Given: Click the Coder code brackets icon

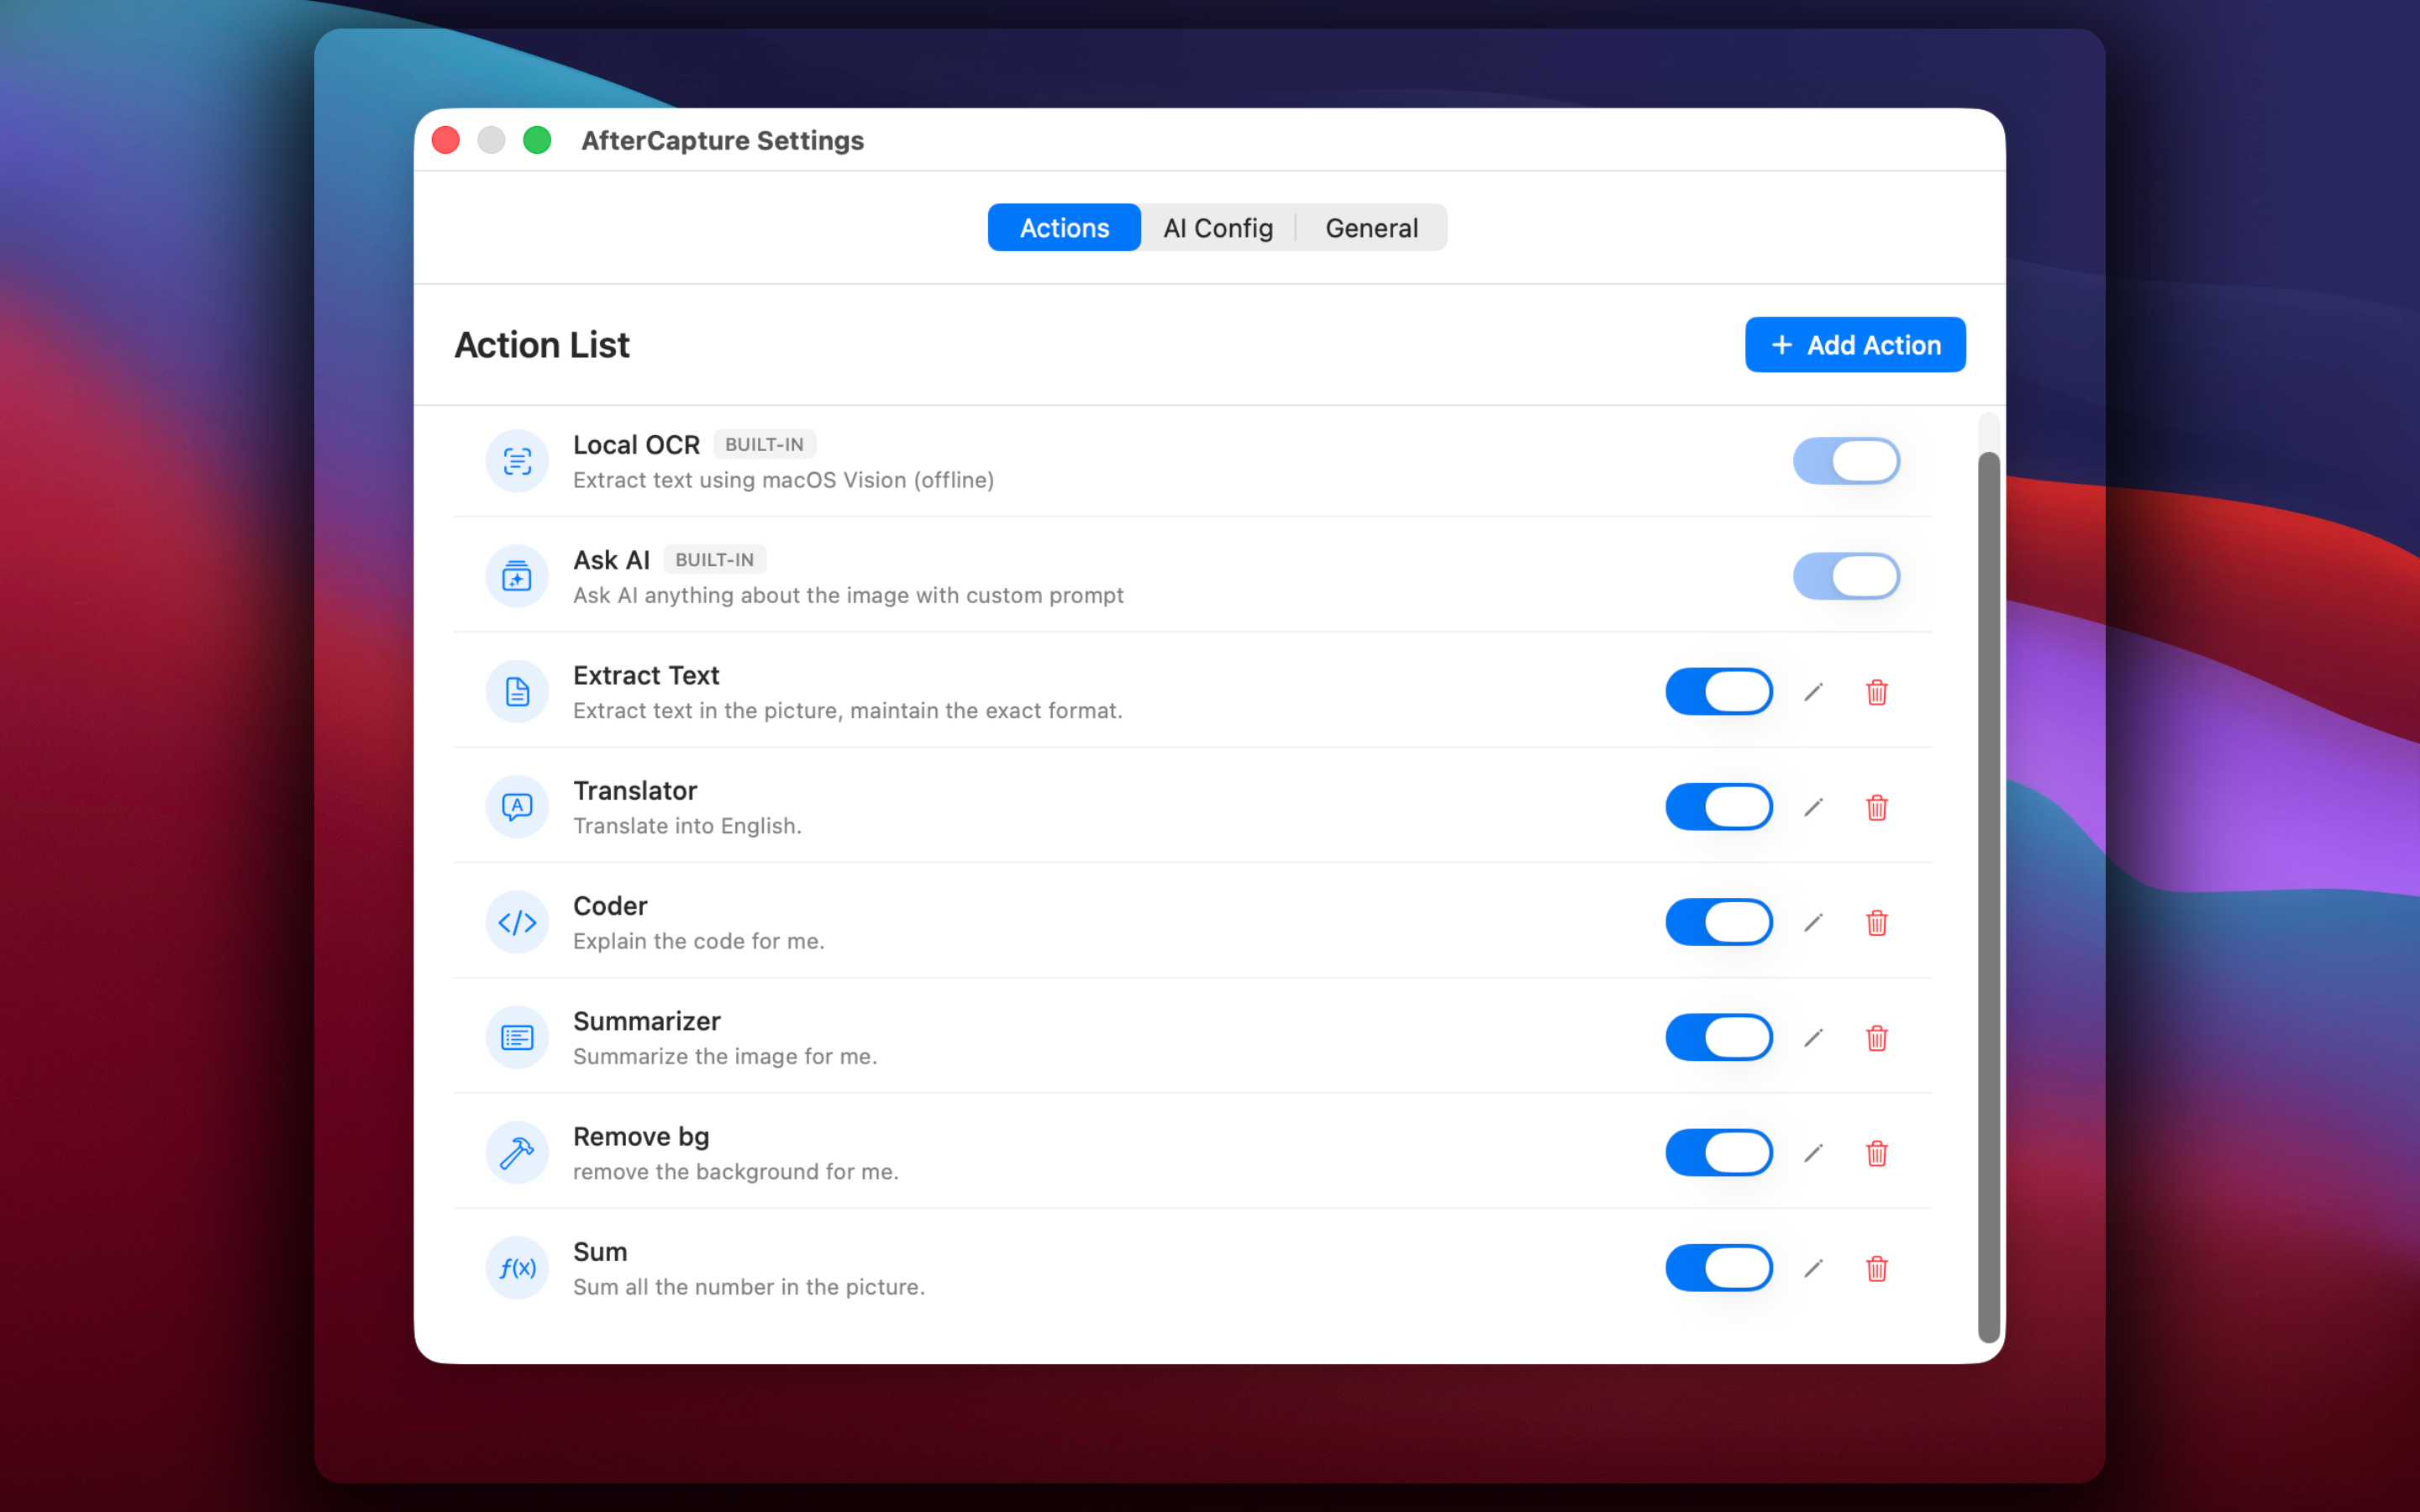Looking at the screenshot, I should click(x=517, y=922).
